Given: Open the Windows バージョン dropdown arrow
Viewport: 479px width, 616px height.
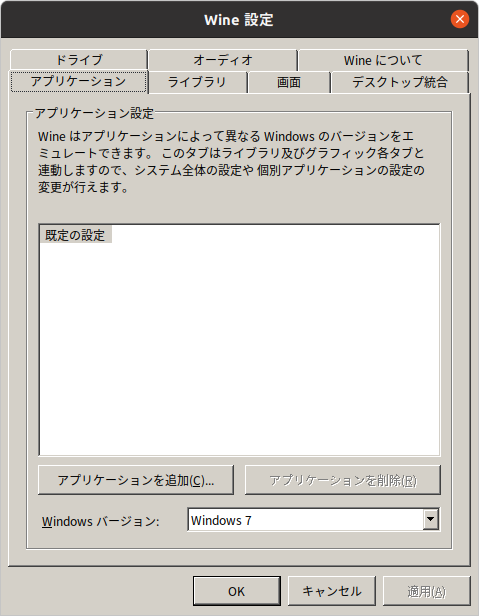Looking at the screenshot, I should pyautogui.click(x=431, y=519).
